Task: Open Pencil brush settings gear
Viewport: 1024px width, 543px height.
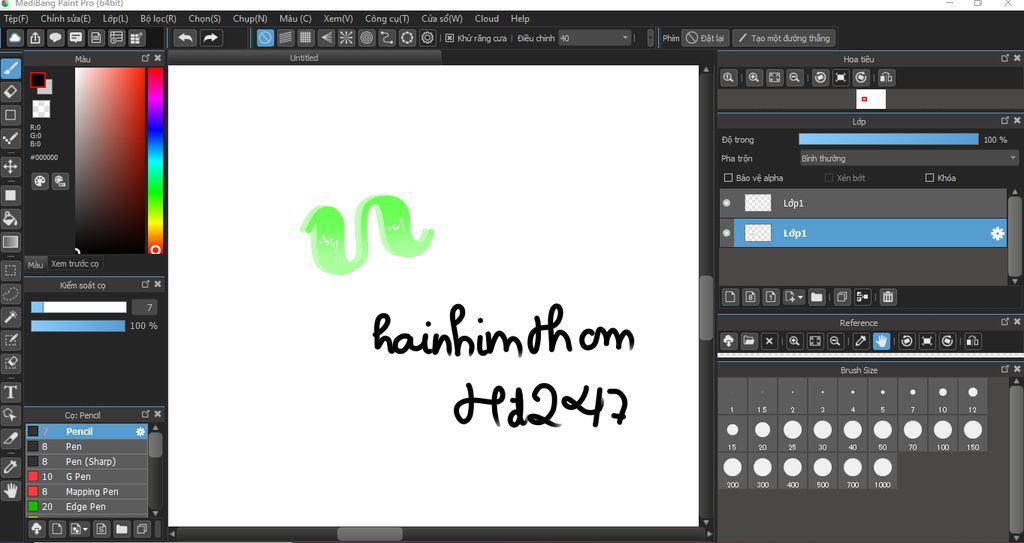Action: point(140,431)
